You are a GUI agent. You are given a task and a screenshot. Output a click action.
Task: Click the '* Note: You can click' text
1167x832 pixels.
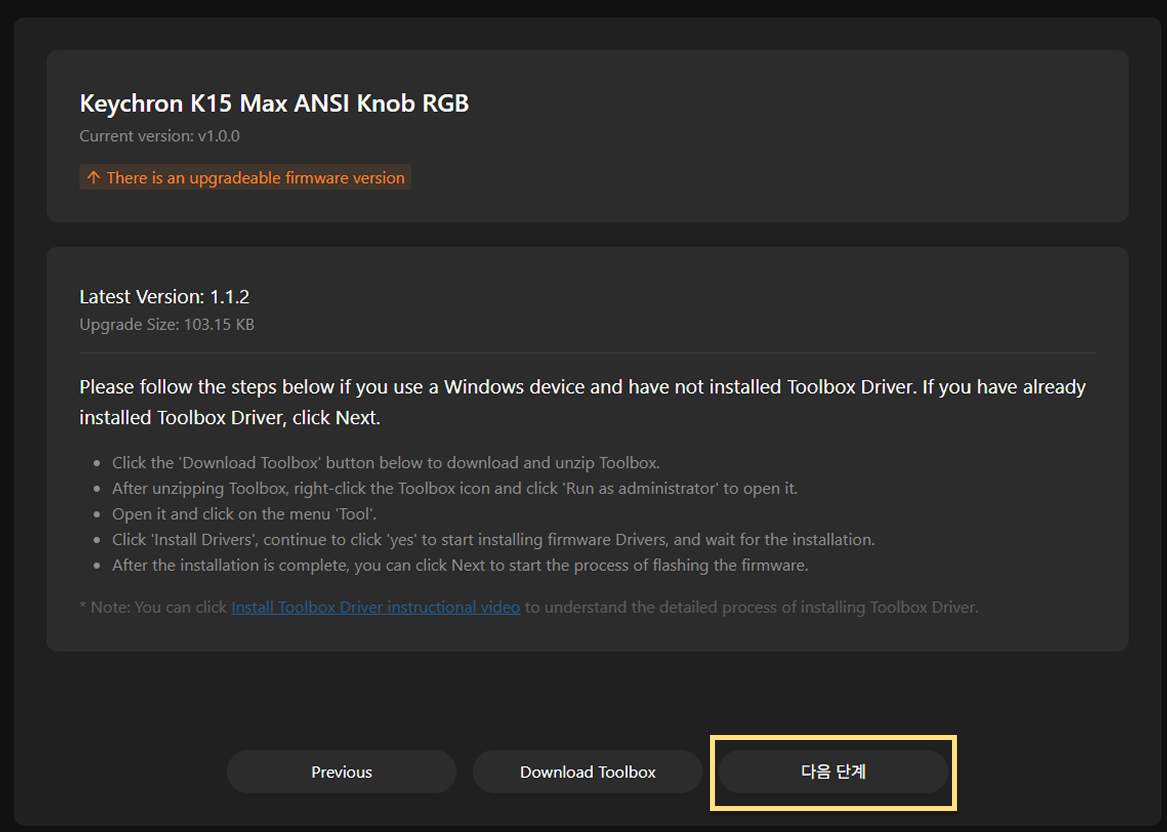point(153,607)
